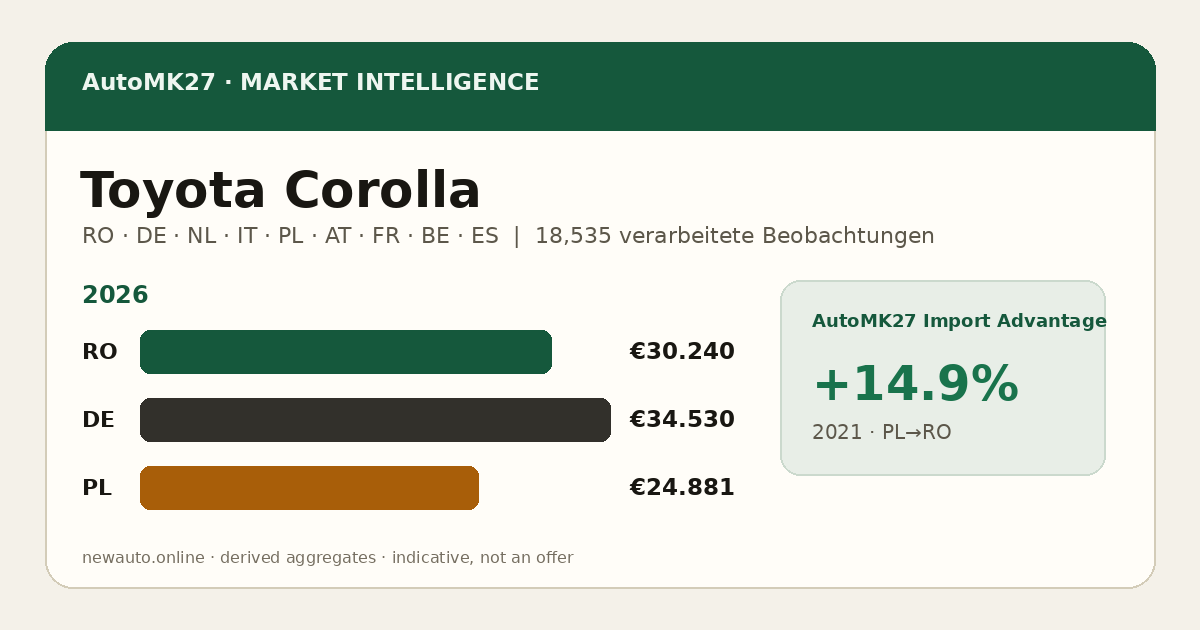Click the €24.881 price value

(682, 488)
